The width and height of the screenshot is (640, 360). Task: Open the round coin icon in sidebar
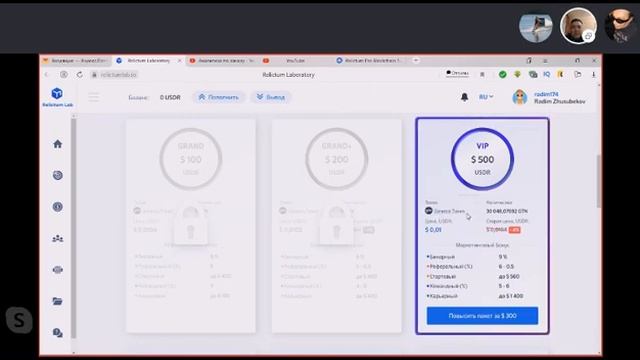tap(58, 207)
